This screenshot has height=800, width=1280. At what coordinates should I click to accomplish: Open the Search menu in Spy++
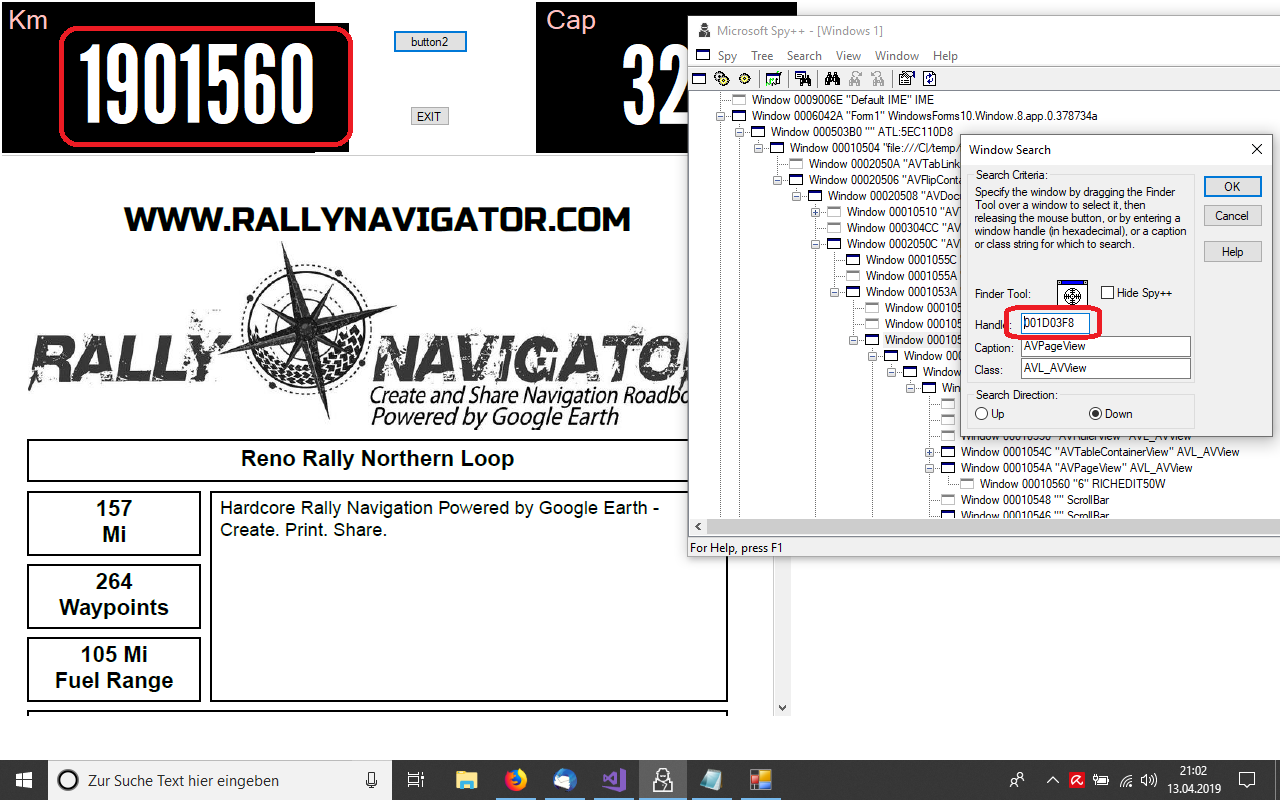click(x=804, y=56)
